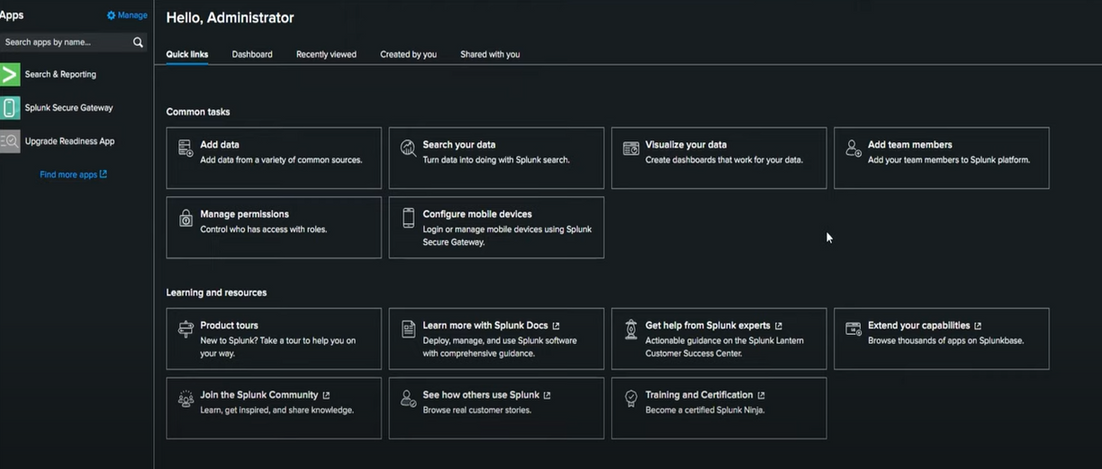This screenshot has width=1102, height=469.
Task: Open the Shared with you tab
Action: click(490, 54)
